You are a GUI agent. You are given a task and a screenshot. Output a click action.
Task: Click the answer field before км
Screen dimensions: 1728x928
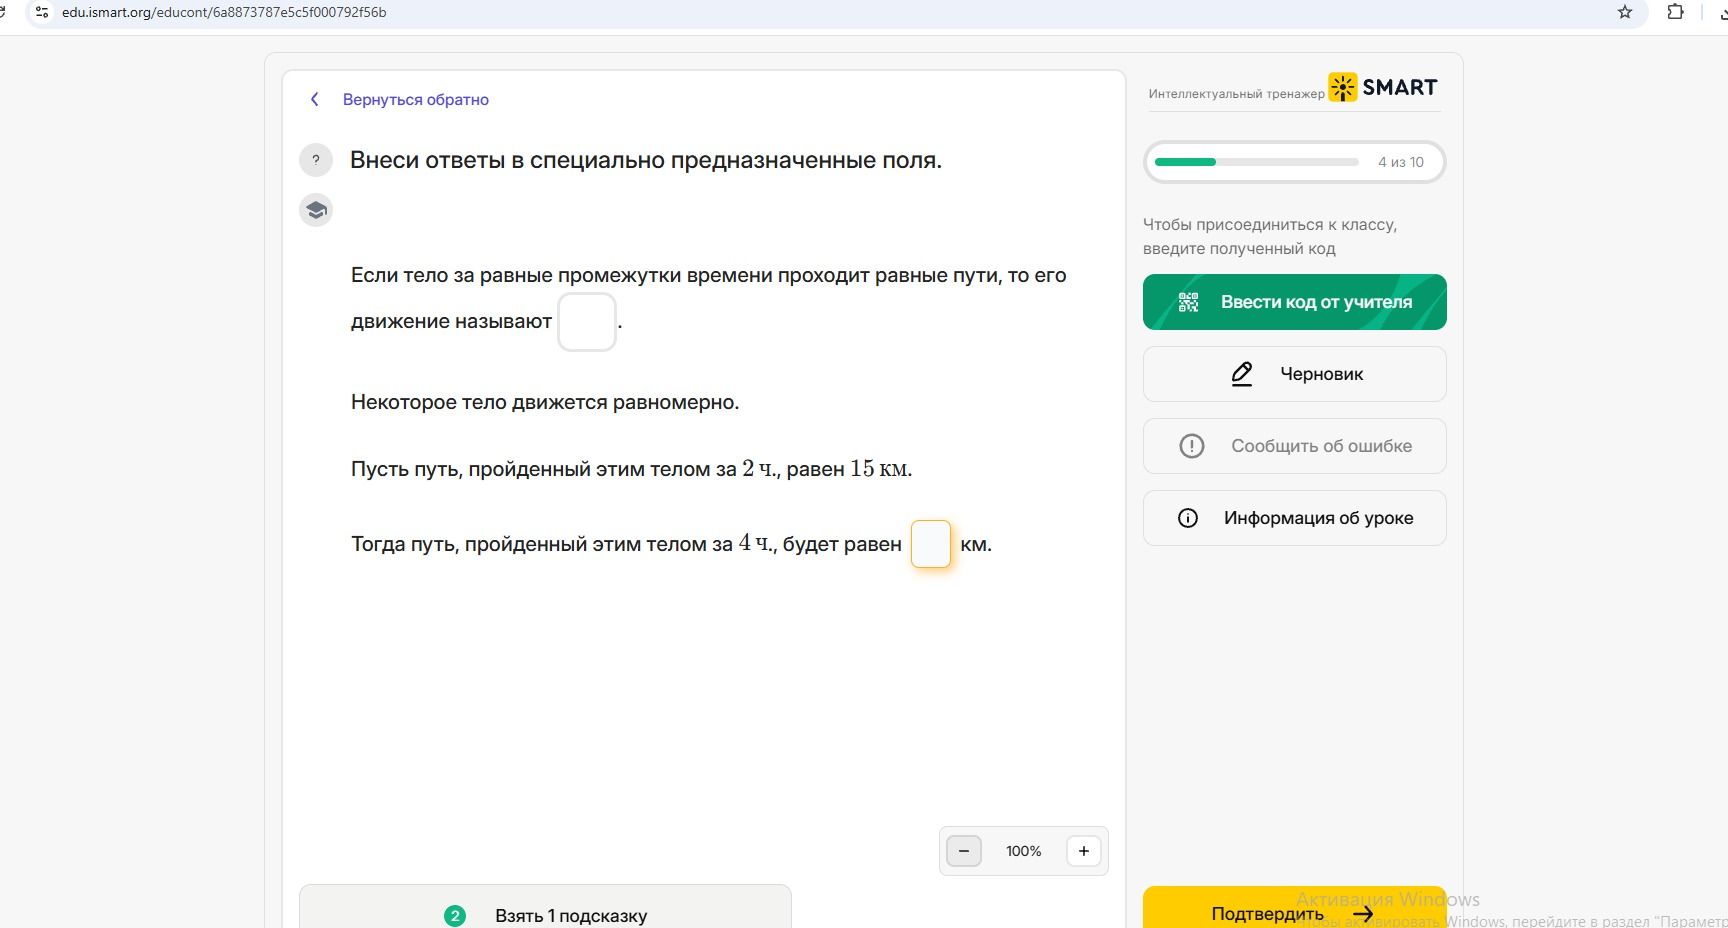(931, 544)
